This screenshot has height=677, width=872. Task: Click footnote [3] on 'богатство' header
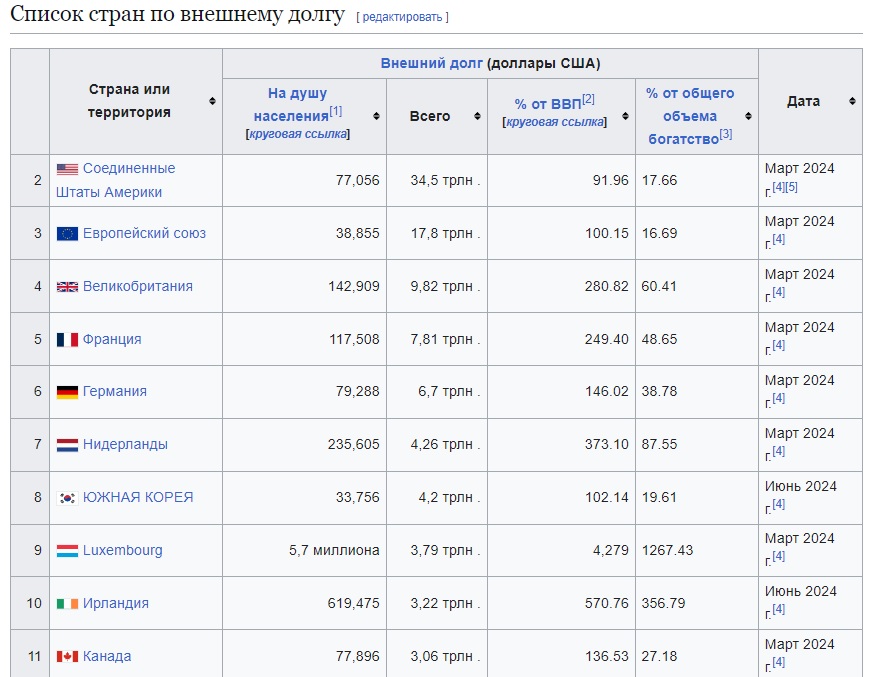click(x=726, y=135)
